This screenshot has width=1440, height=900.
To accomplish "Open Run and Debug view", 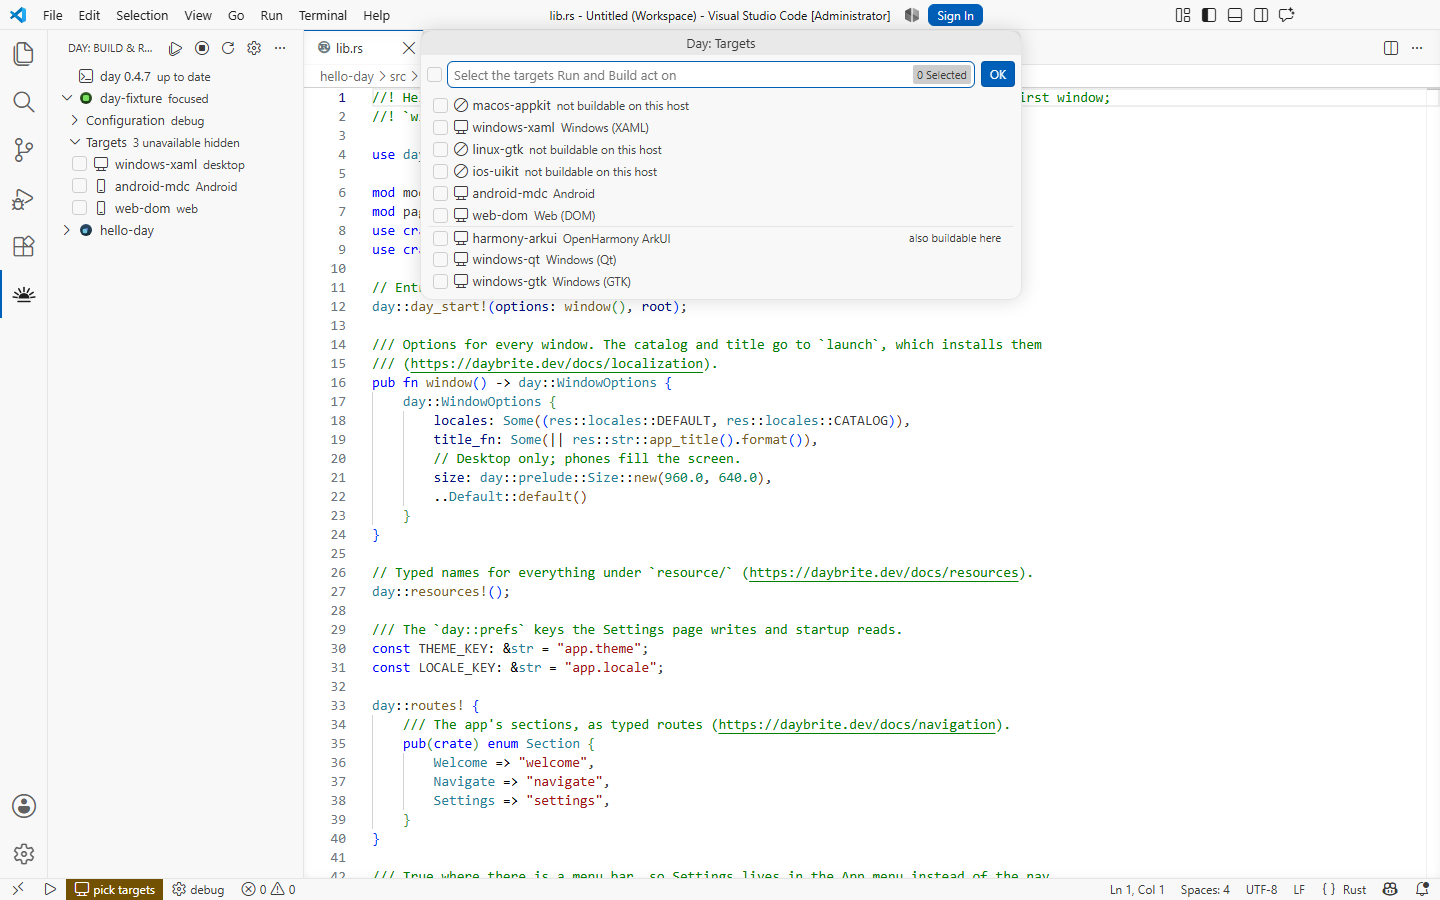I will [x=24, y=198].
